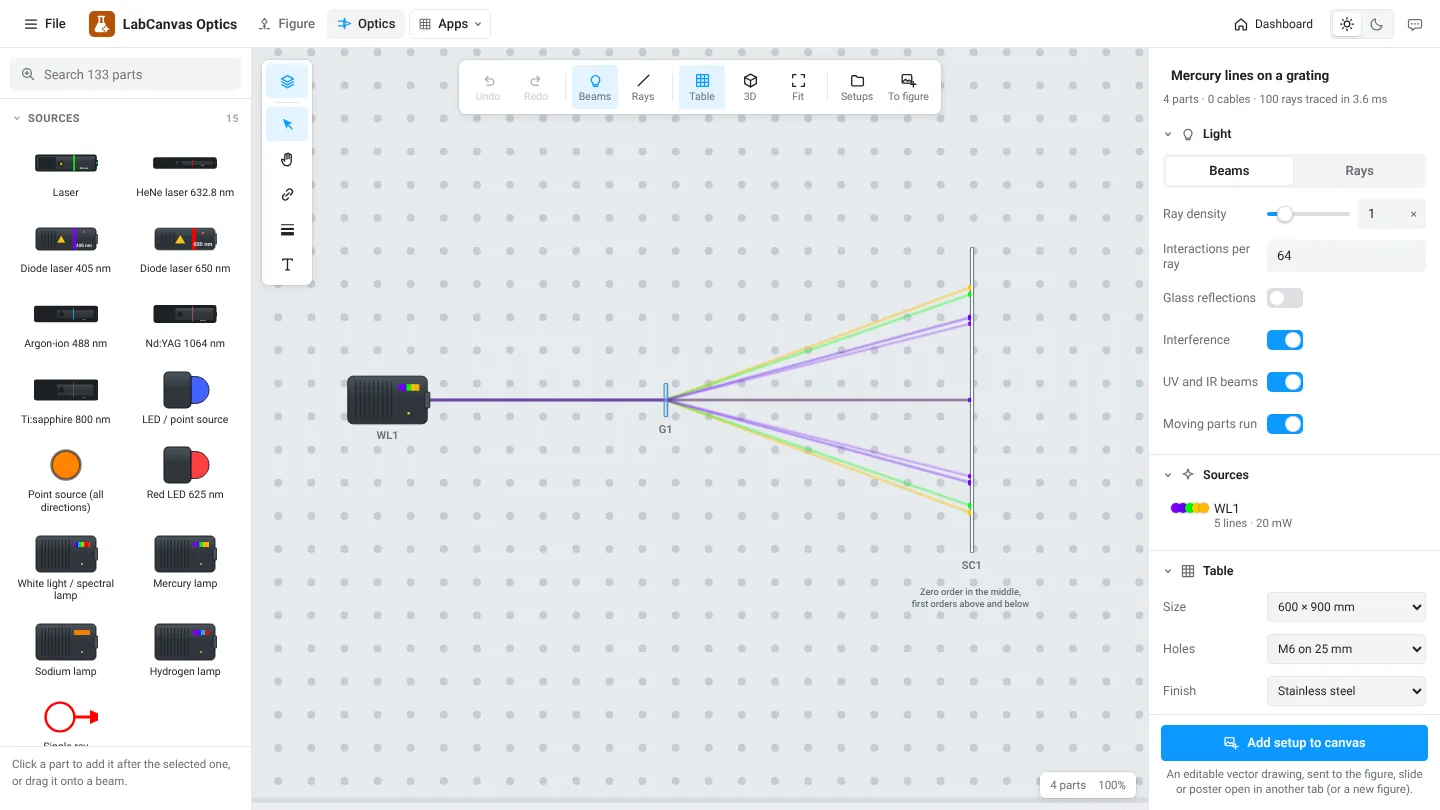This screenshot has height=810, width=1440.
Task: Open the Finish dropdown Stainless steel
Action: click(1346, 691)
